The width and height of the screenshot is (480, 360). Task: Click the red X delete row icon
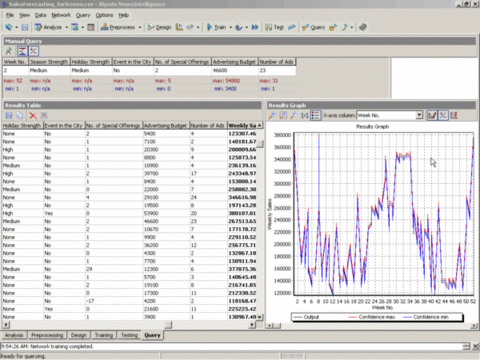coord(33,115)
